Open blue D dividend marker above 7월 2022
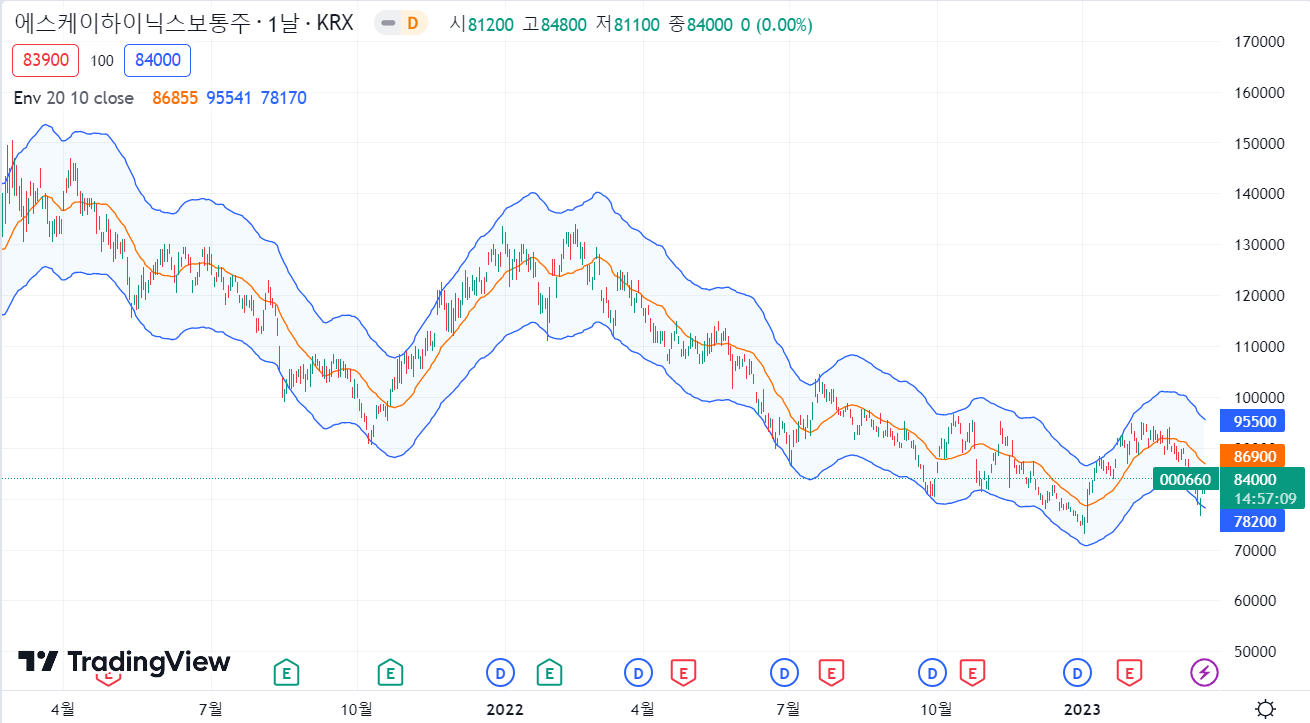Image resolution: width=1310 pixels, height=723 pixels. (785, 673)
